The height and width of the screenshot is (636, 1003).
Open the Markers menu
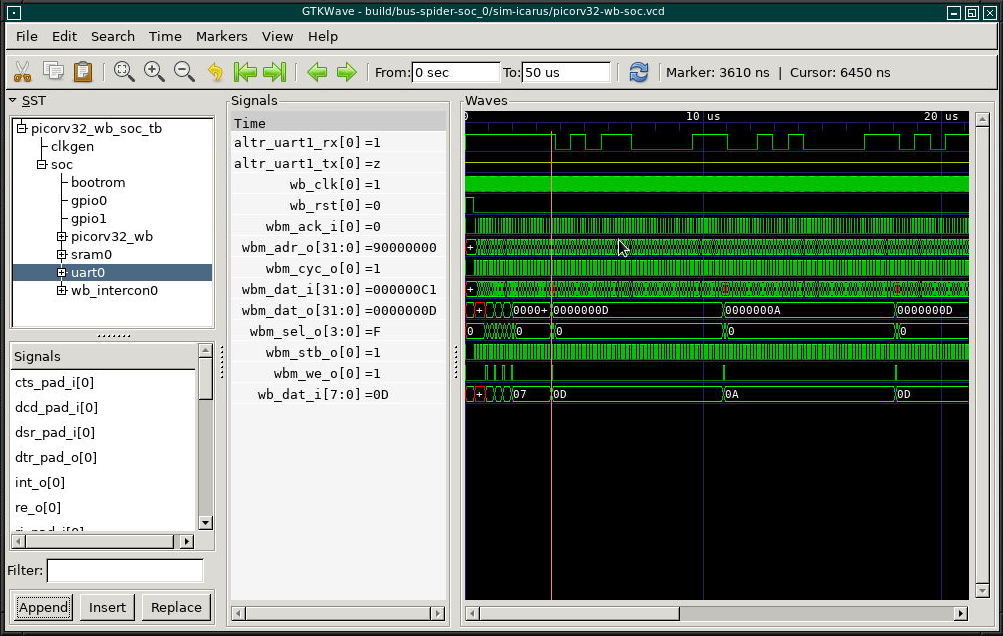(x=221, y=36)
